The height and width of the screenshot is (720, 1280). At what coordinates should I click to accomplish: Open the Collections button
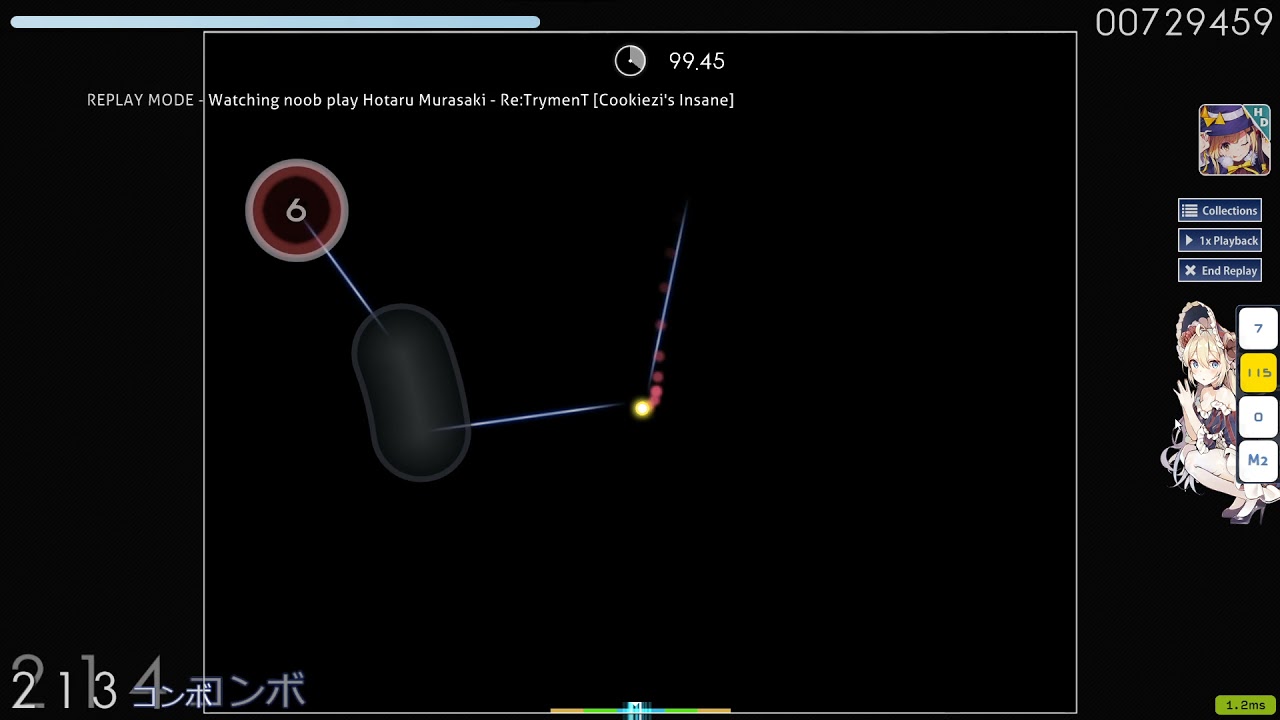click(x=1220, y=210)
